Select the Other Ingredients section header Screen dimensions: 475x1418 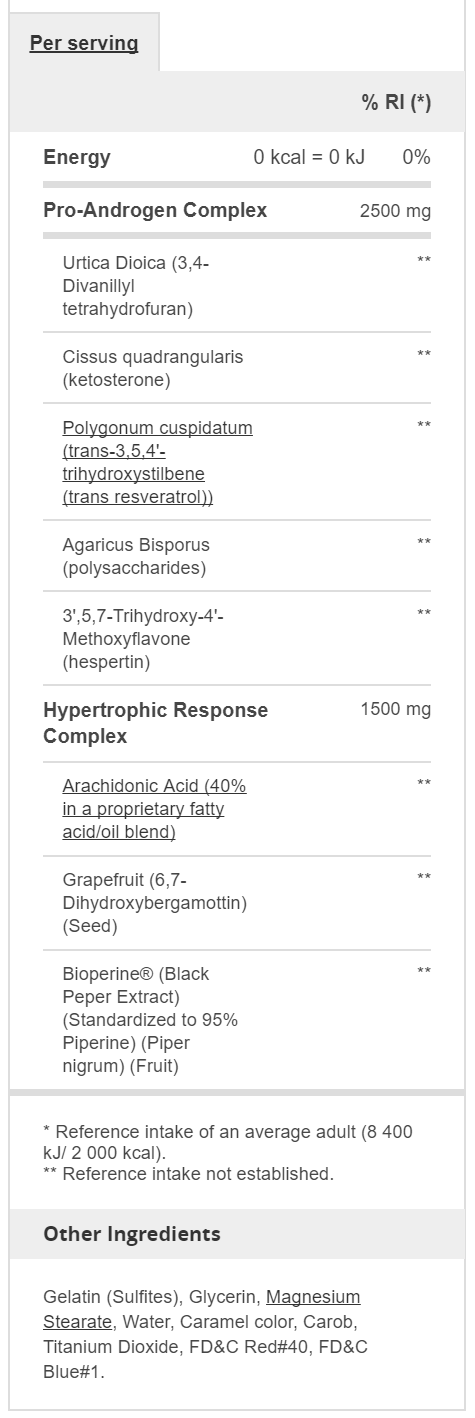[x=132, y=1234]
